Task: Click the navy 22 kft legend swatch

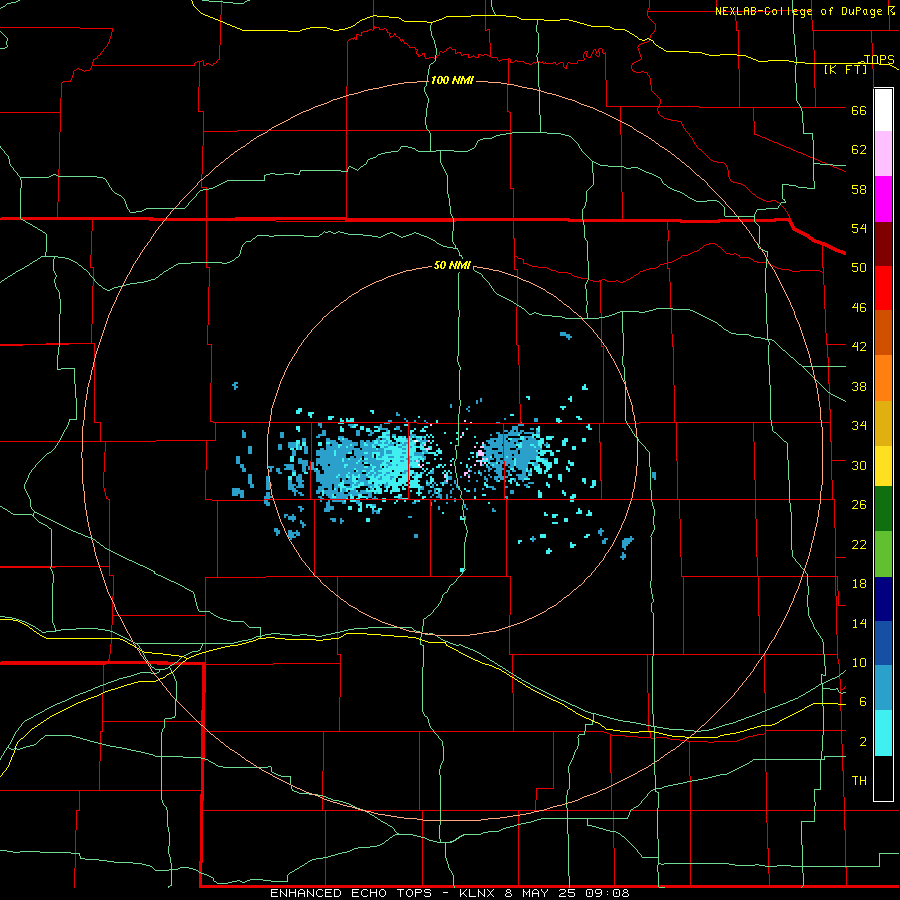Action: click(x=883, y=599)
